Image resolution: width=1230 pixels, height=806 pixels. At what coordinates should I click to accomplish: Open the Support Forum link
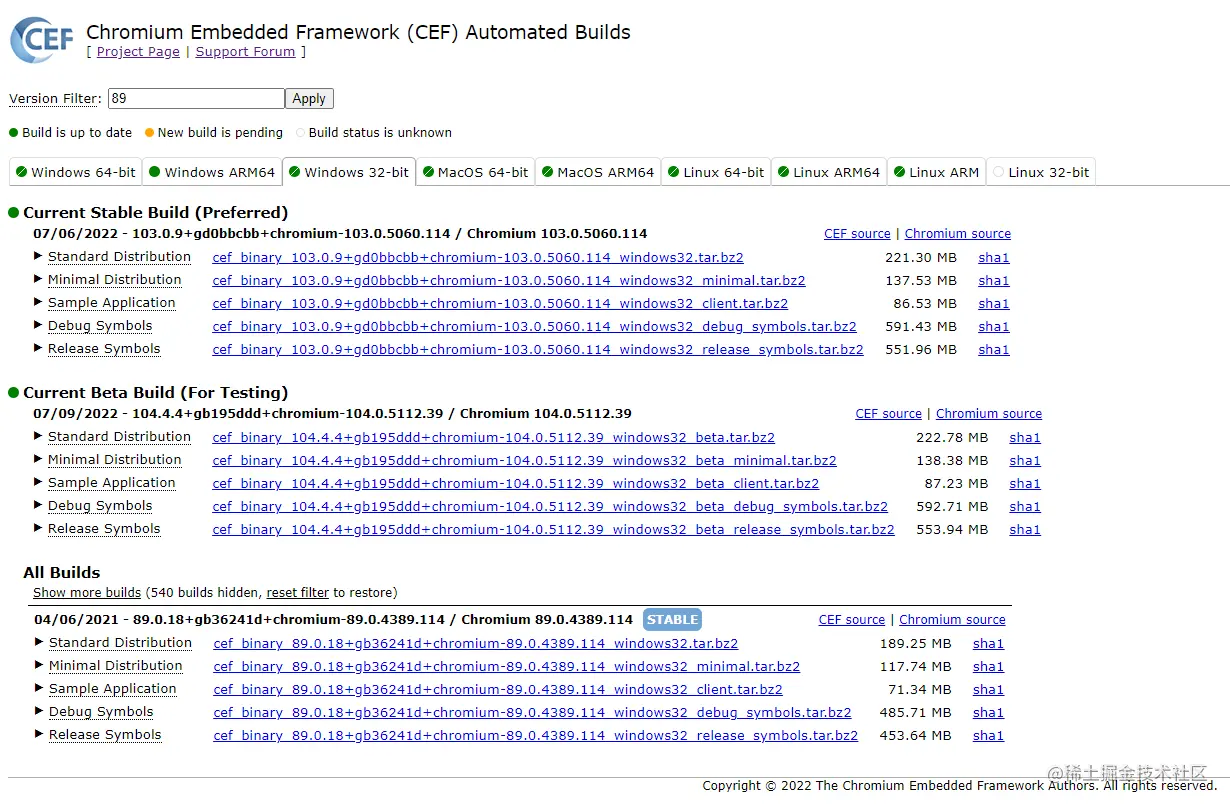pos(246,52)
